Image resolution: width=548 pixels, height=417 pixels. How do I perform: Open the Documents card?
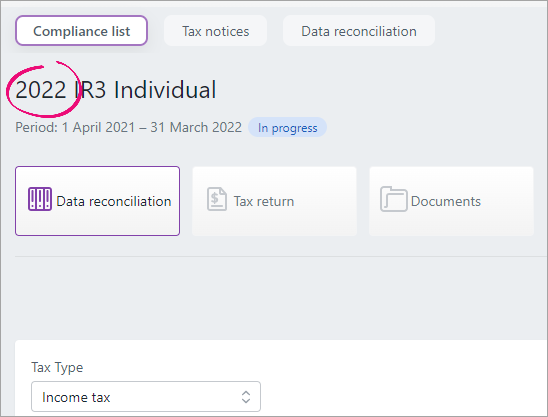tap(451, 201)
